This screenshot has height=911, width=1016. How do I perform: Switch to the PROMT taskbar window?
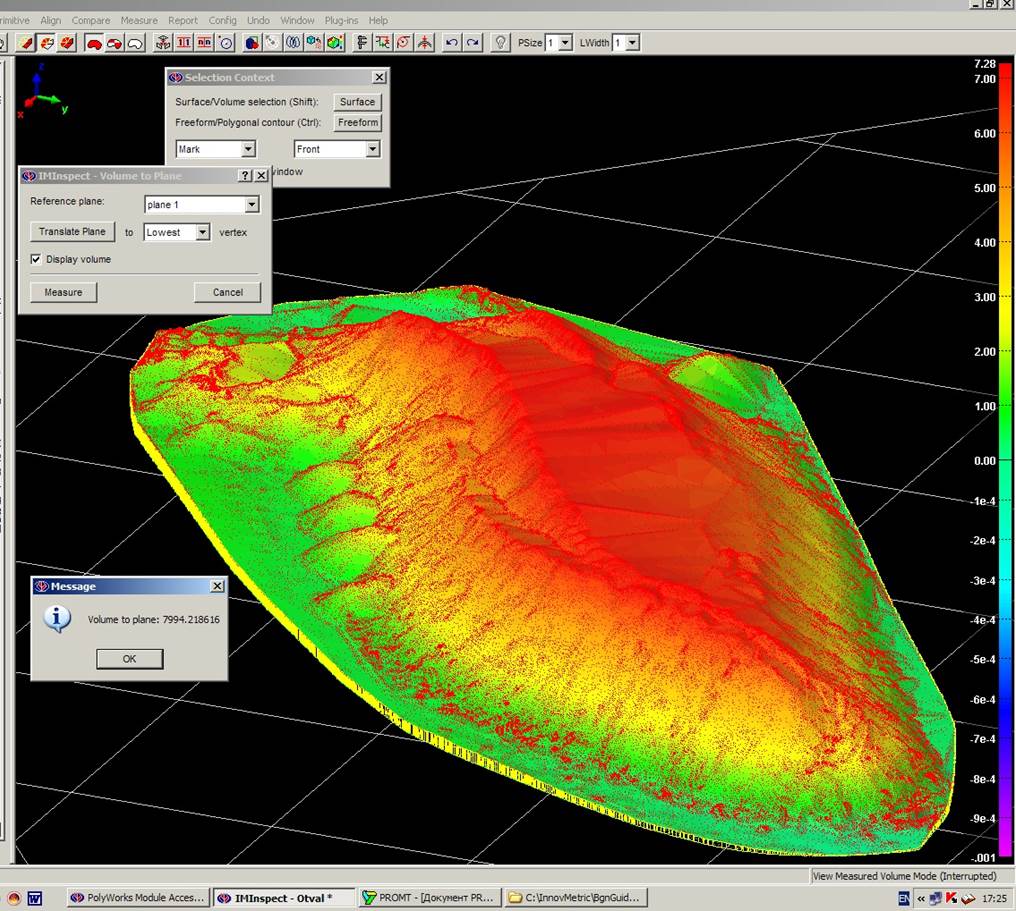tap(430, 898)
